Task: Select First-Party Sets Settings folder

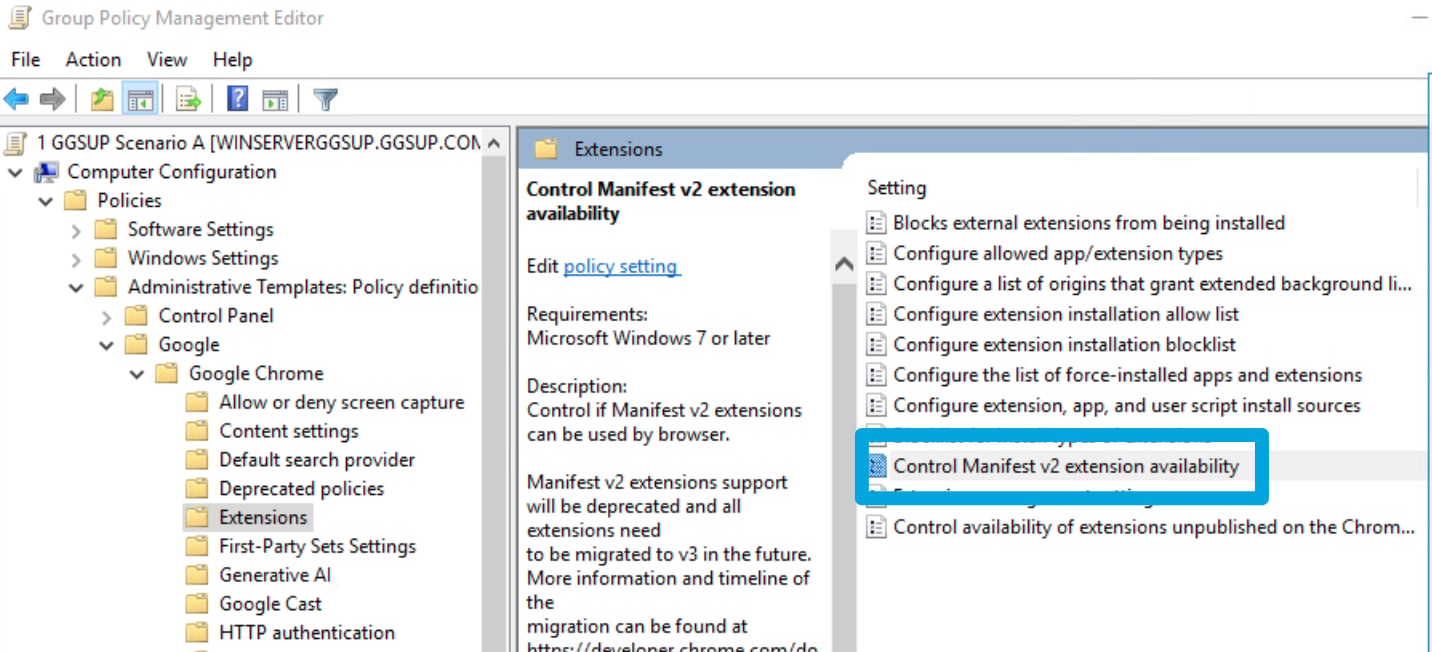Action: tap(317, 546)
